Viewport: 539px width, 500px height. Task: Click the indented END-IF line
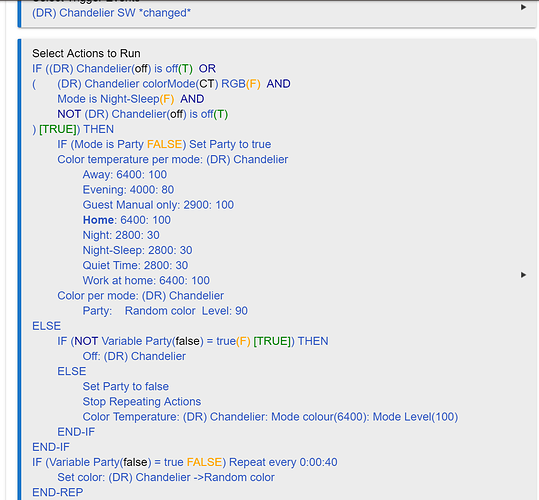click(76, 432)
